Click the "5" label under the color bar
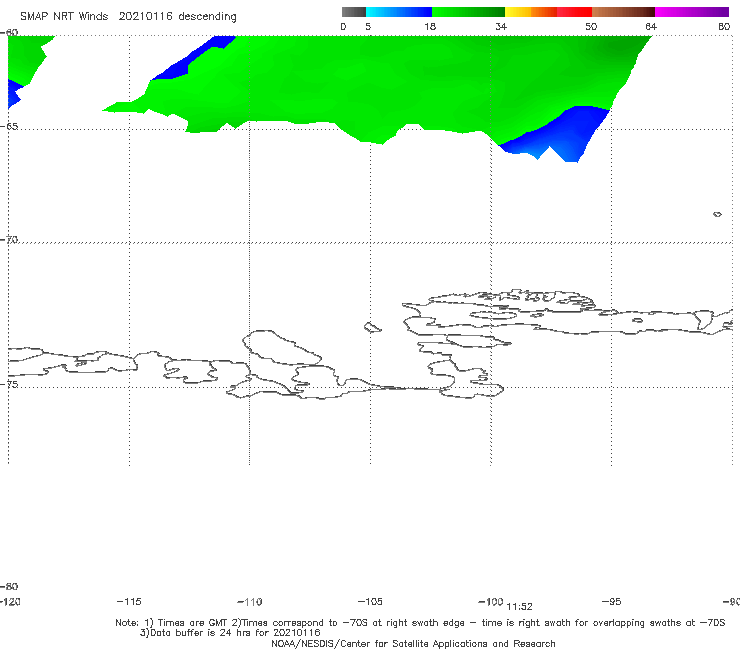This screenshot has width=740, height=650. pos(368,27)
